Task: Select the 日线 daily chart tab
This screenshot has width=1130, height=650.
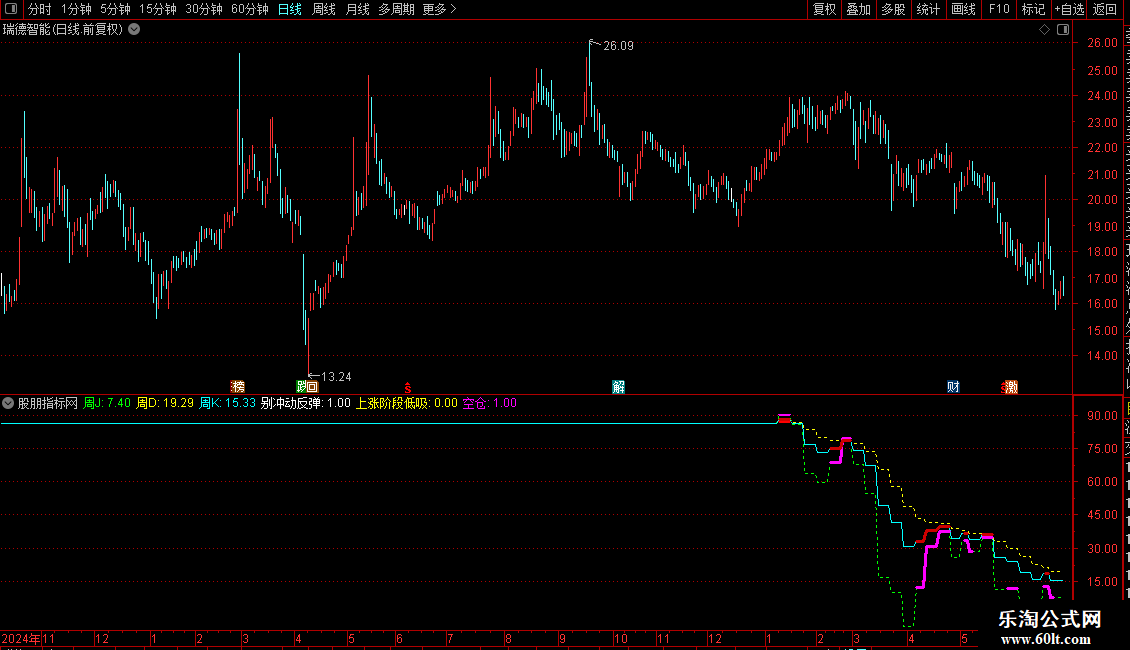Action: (x=290, y=9)
